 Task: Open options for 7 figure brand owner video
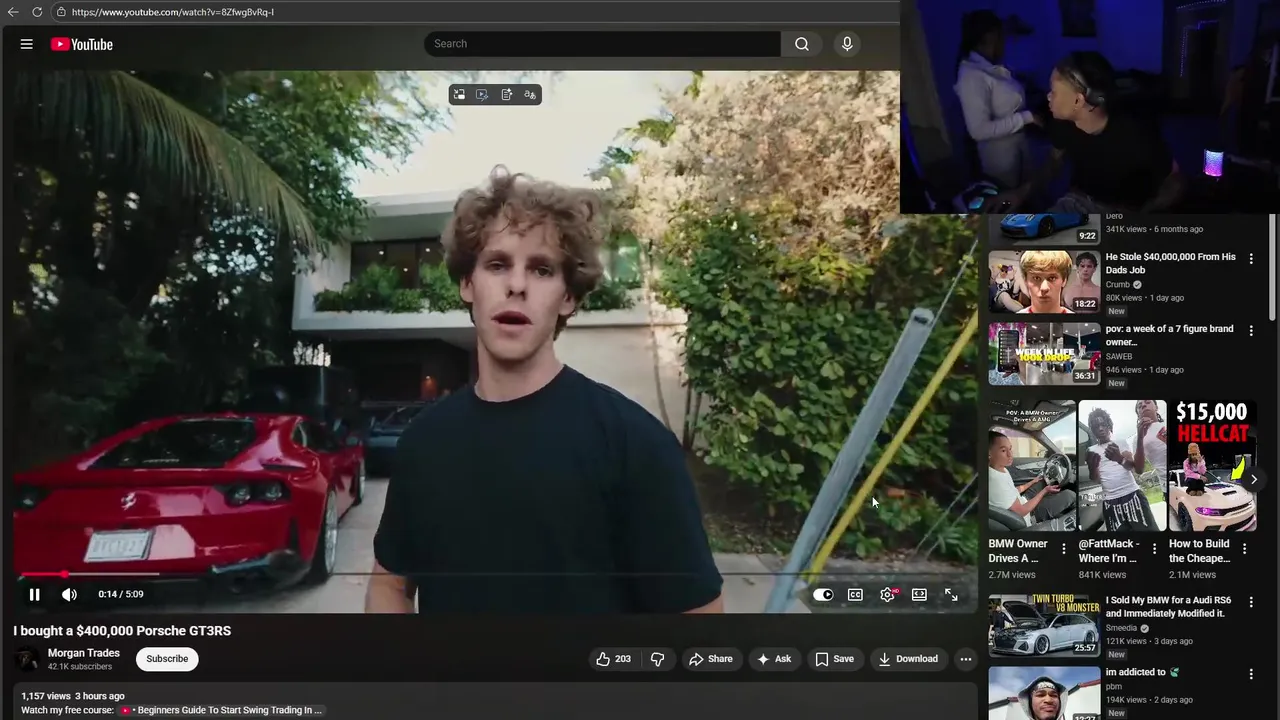[1250, 331]
